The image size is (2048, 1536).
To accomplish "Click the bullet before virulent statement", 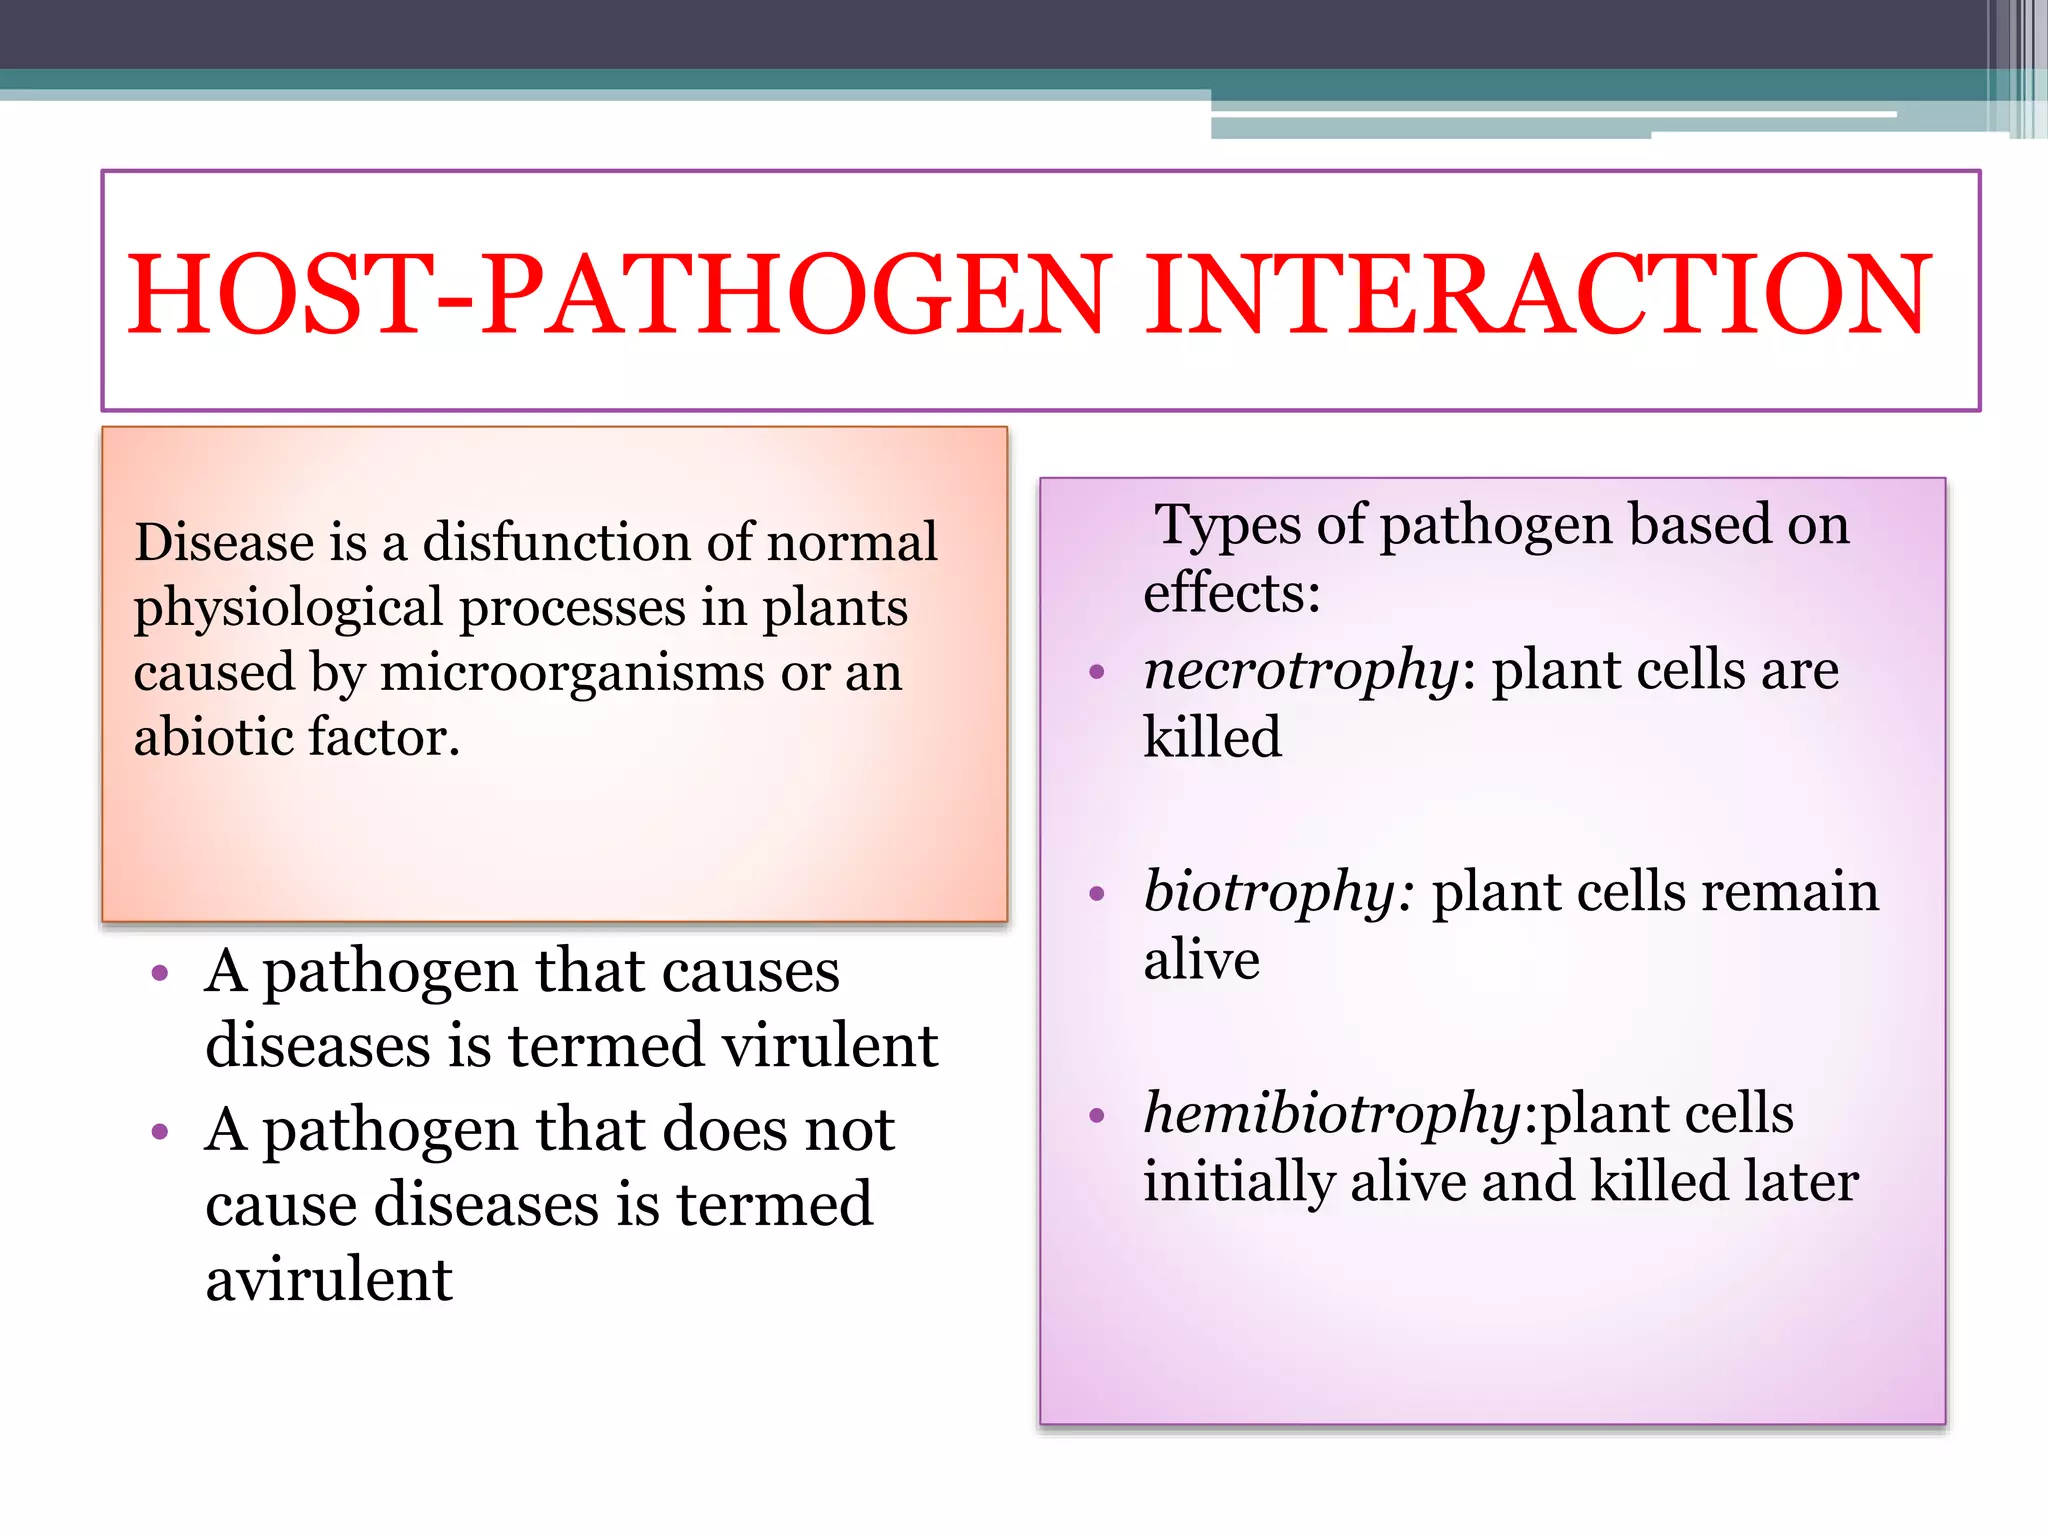I will (x=160, y=973).
